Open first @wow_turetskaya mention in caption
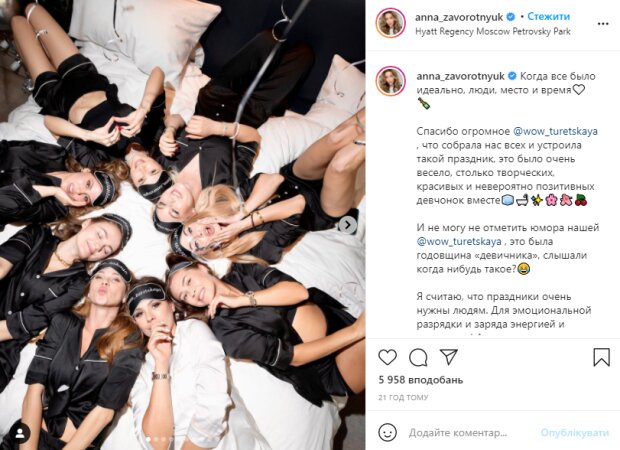The height and width of the screenshot is (450, 620). click(556, 131)
